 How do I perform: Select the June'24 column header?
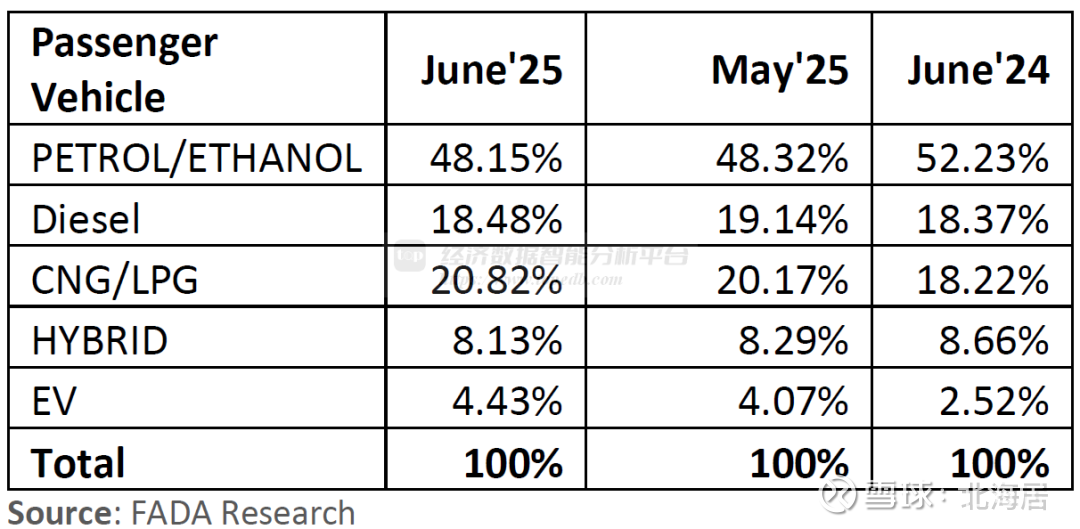coord(972,68)
